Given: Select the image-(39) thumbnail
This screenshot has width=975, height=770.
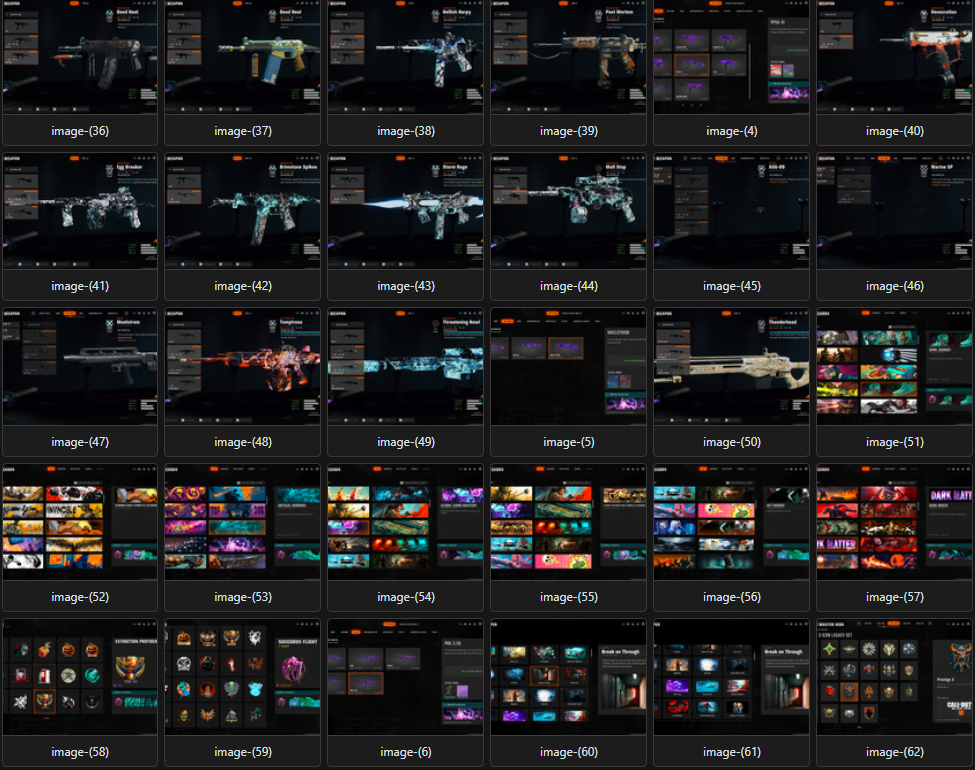Looking at the screenshot, I should pyautogui.click(x=568, y=57).
